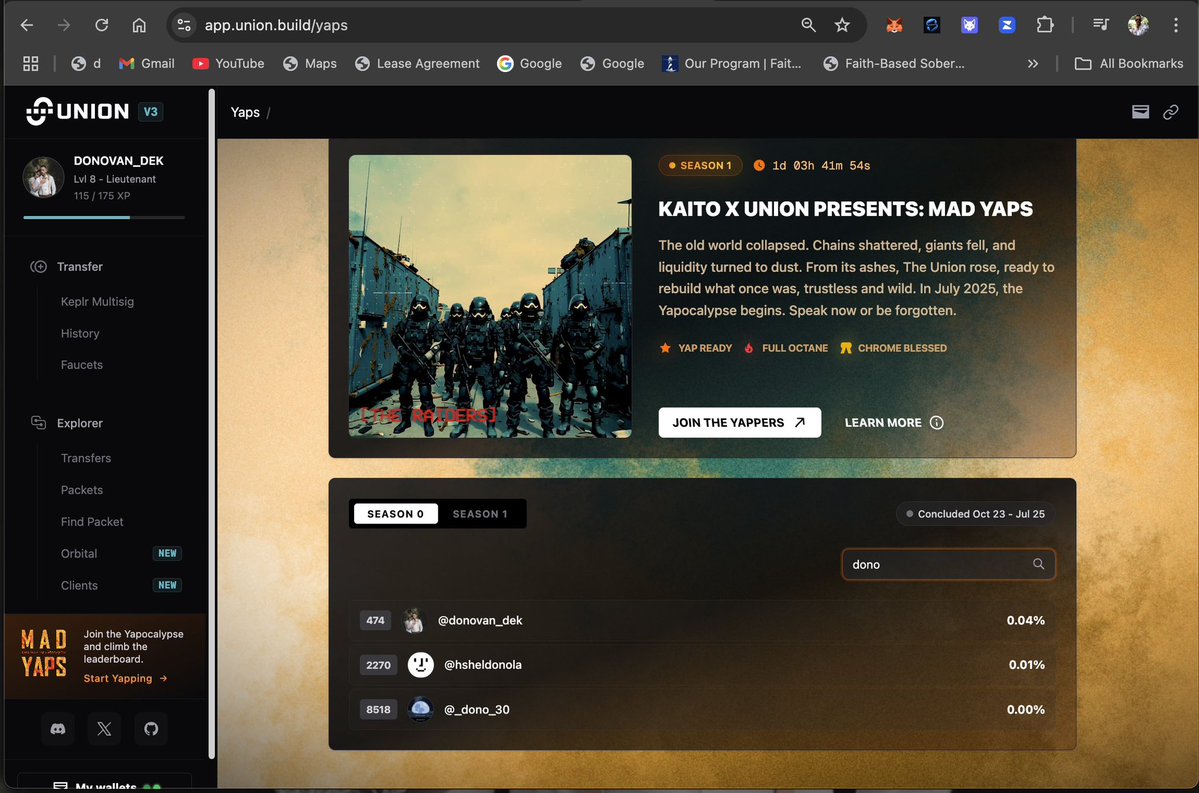The image size is (1199, 793).
Task: Open Find Packet
Action: pos(92,522)
